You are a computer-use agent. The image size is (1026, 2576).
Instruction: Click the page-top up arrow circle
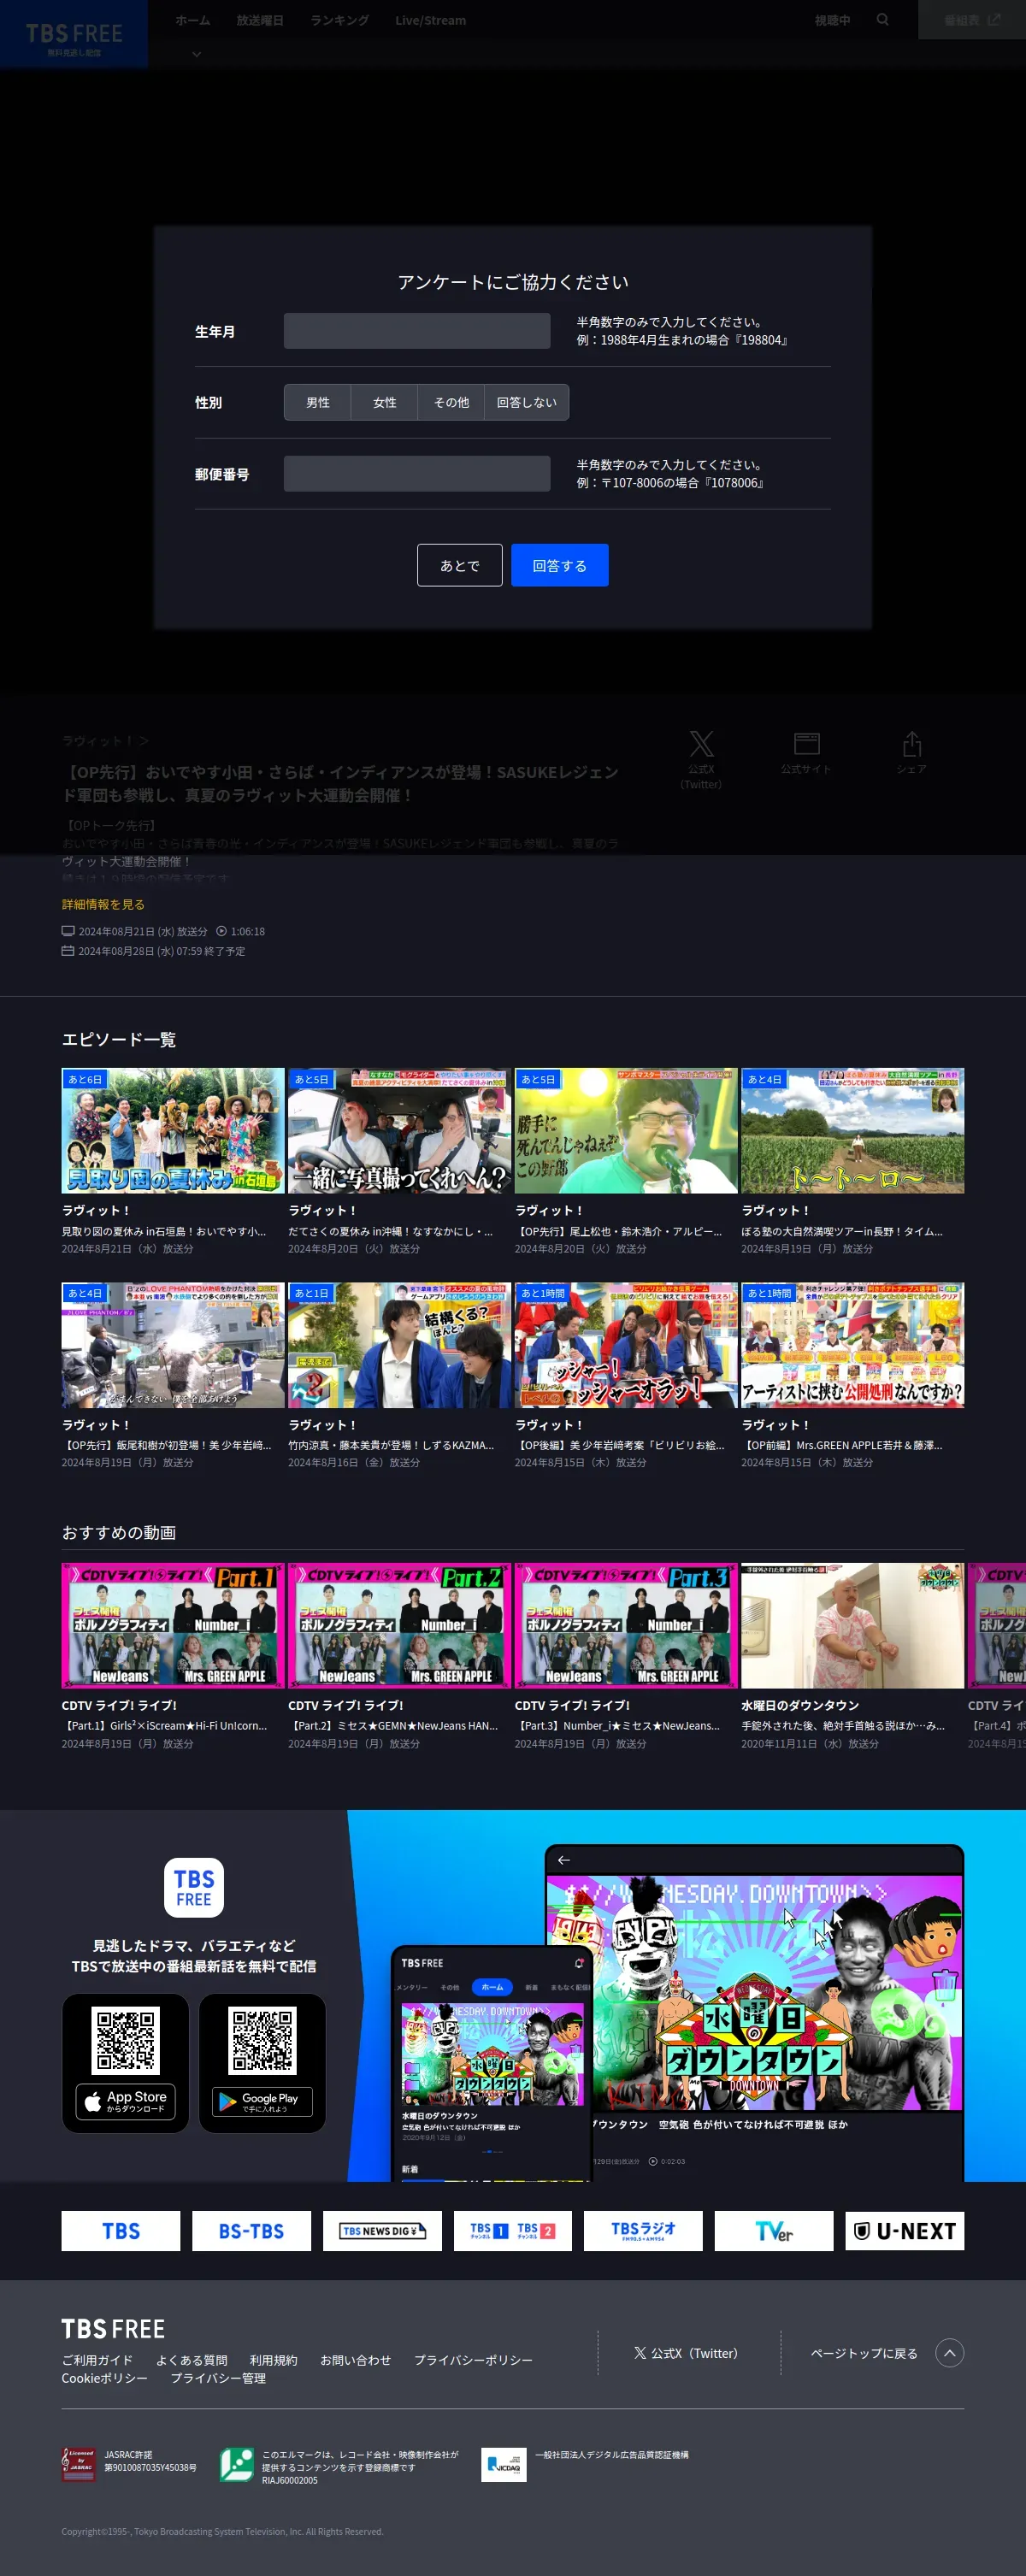[949, 2353]
